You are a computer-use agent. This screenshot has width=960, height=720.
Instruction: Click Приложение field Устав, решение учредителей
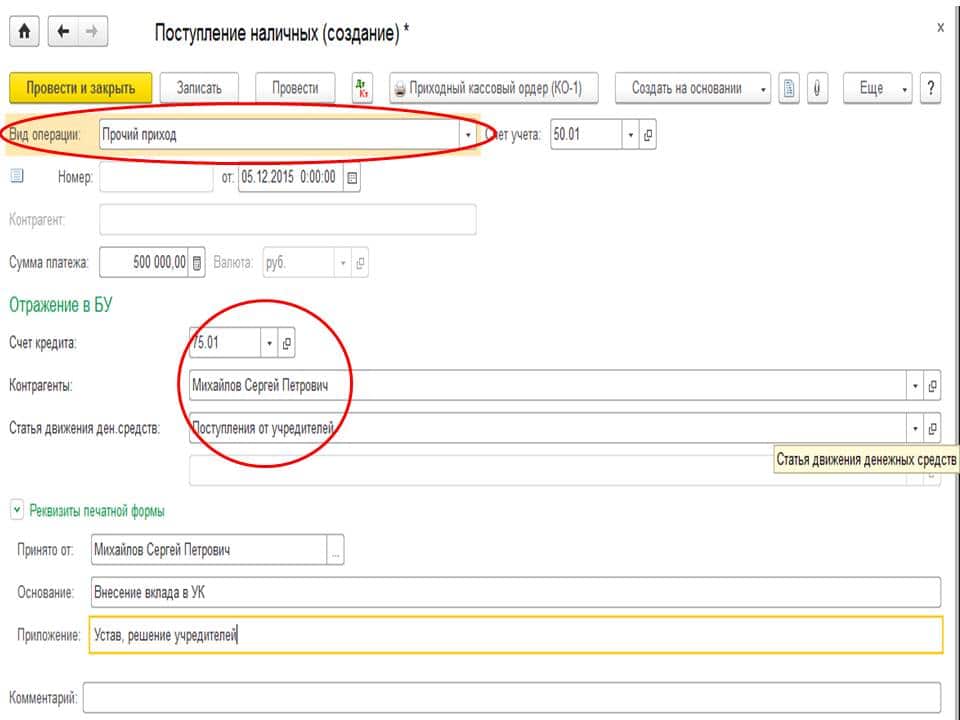(516, 635)
